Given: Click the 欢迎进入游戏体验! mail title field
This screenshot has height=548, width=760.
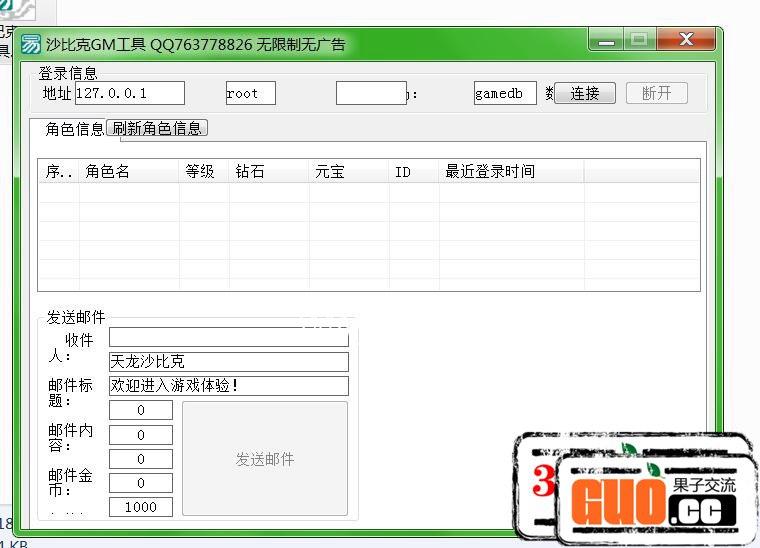Looking at the screenshot, I should click(x=228, y=386).
